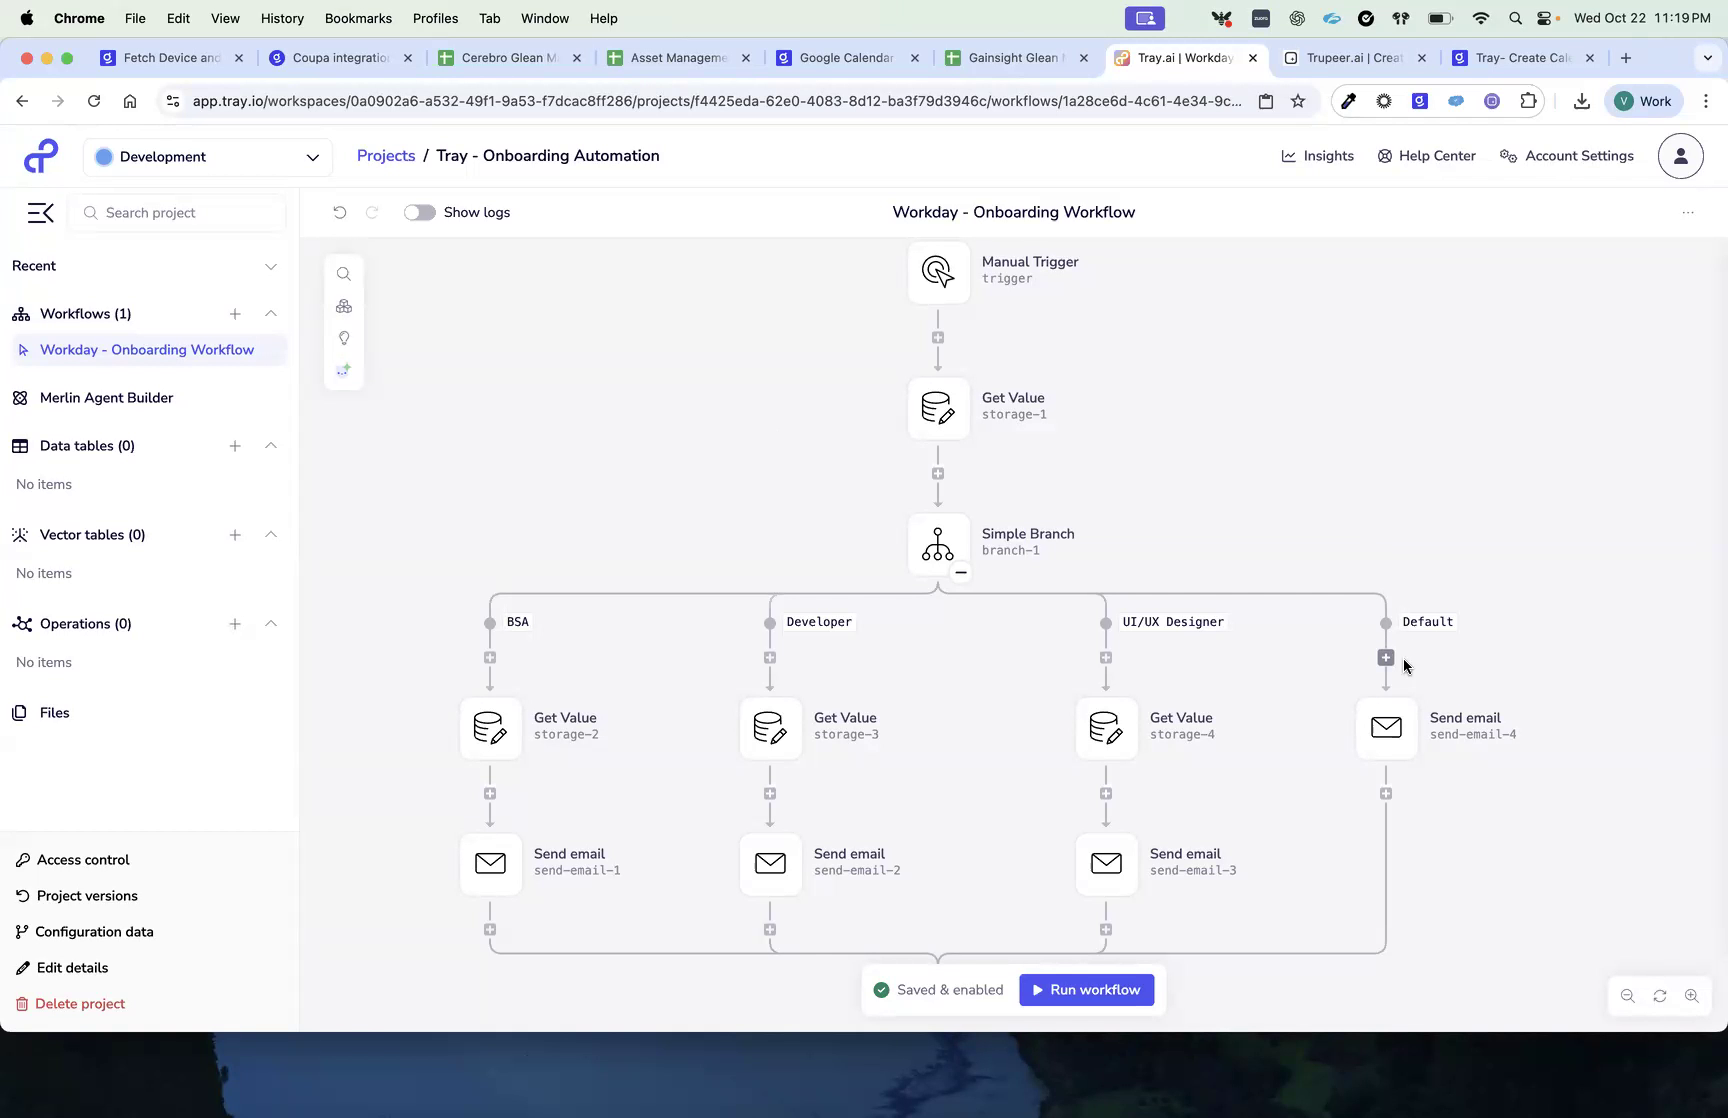Zoom out on the workflow canvas
Viewport: 1728px width, 1118px height.
point(1627,996)
